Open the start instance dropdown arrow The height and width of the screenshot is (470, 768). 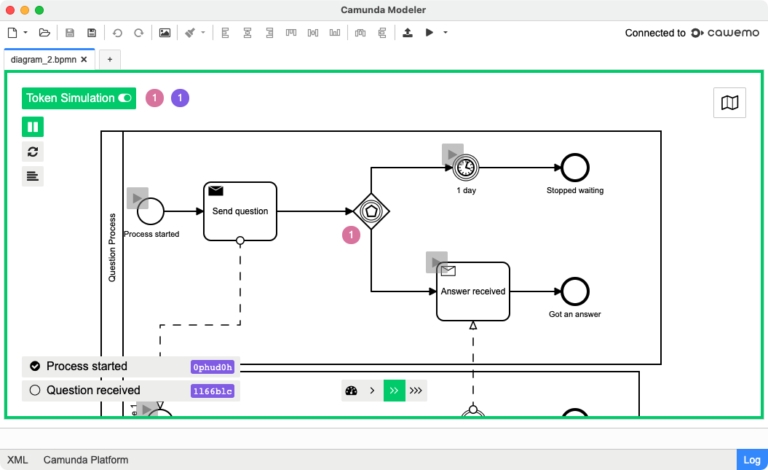[445, 33]
